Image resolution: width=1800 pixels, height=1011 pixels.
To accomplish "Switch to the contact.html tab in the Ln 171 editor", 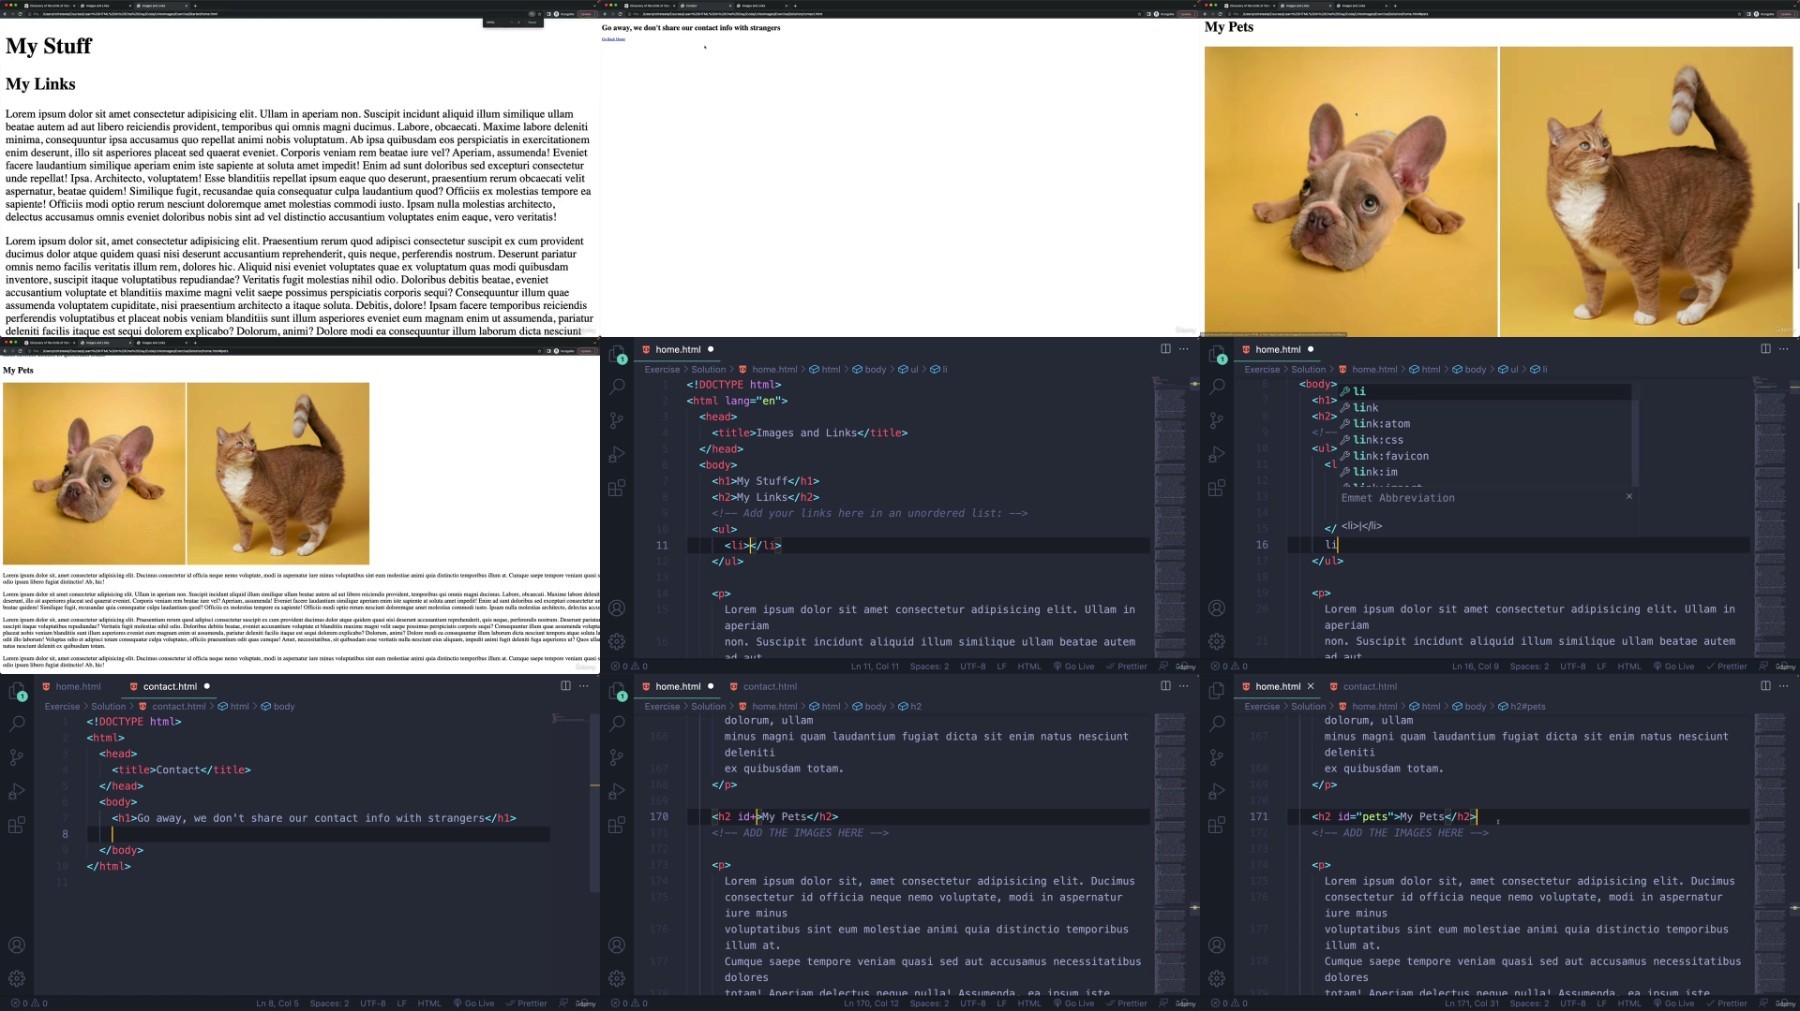I will point(1363,686).
